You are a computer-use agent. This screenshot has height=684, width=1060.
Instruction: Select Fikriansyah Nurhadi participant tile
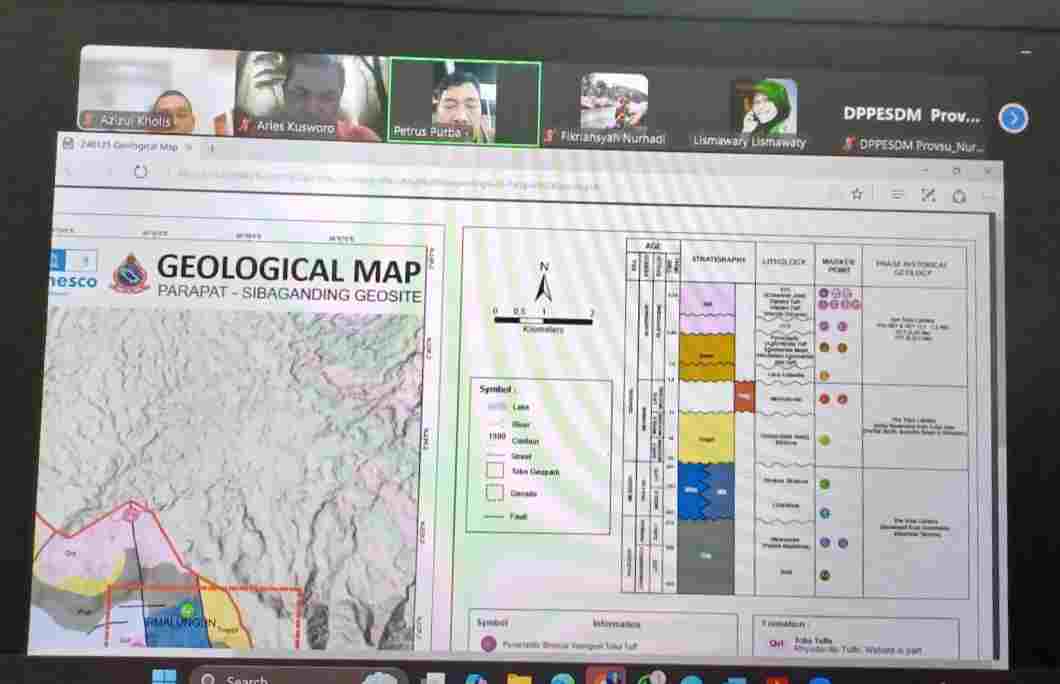[x=613, y=108]
